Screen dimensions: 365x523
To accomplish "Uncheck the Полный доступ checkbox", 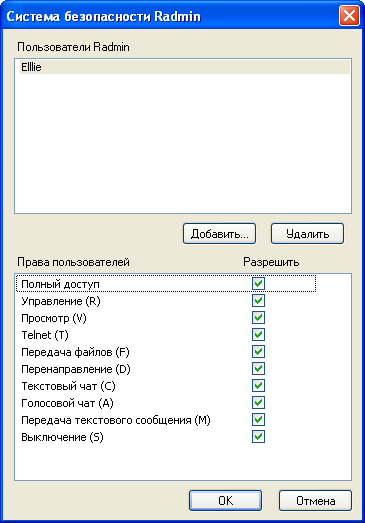I will [x=259, y=284].
